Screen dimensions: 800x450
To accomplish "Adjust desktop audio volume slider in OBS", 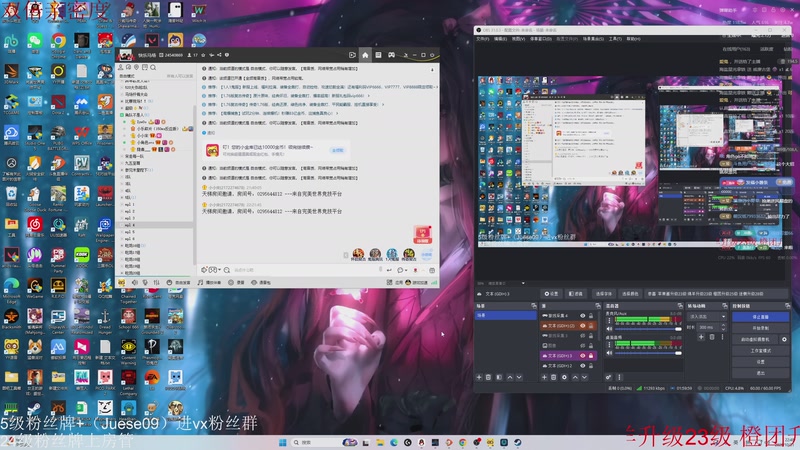I will [649, 353].
